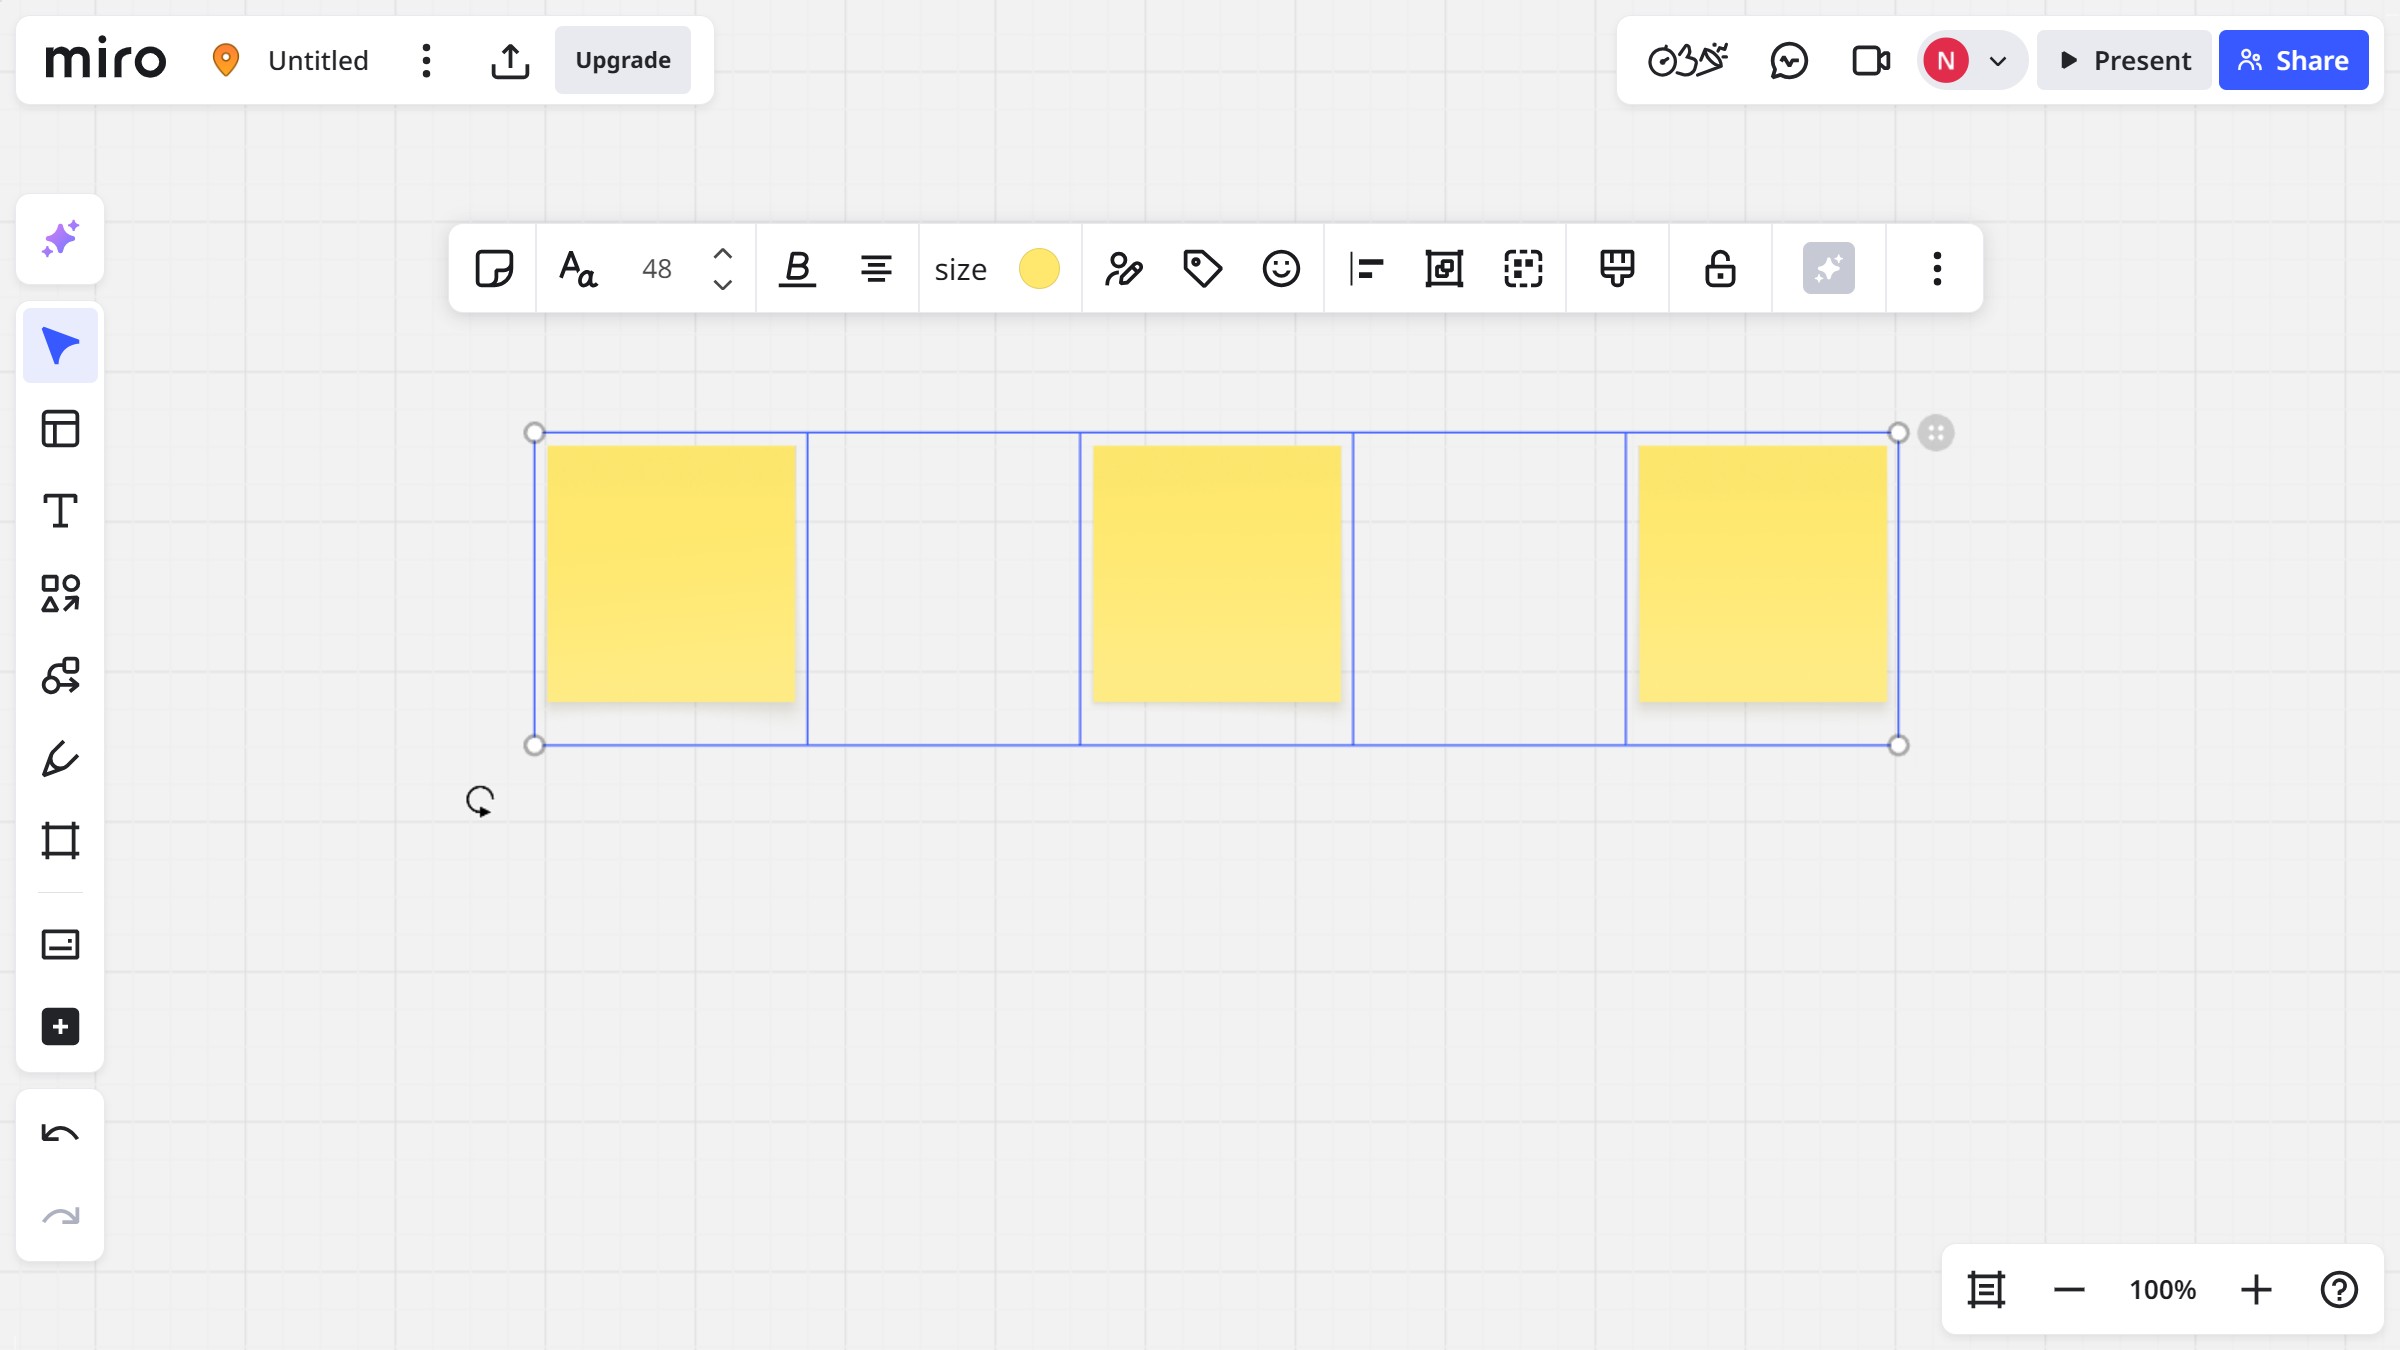Increase font size with up chevron
Screen dimensions: 2400x1350
722,254
